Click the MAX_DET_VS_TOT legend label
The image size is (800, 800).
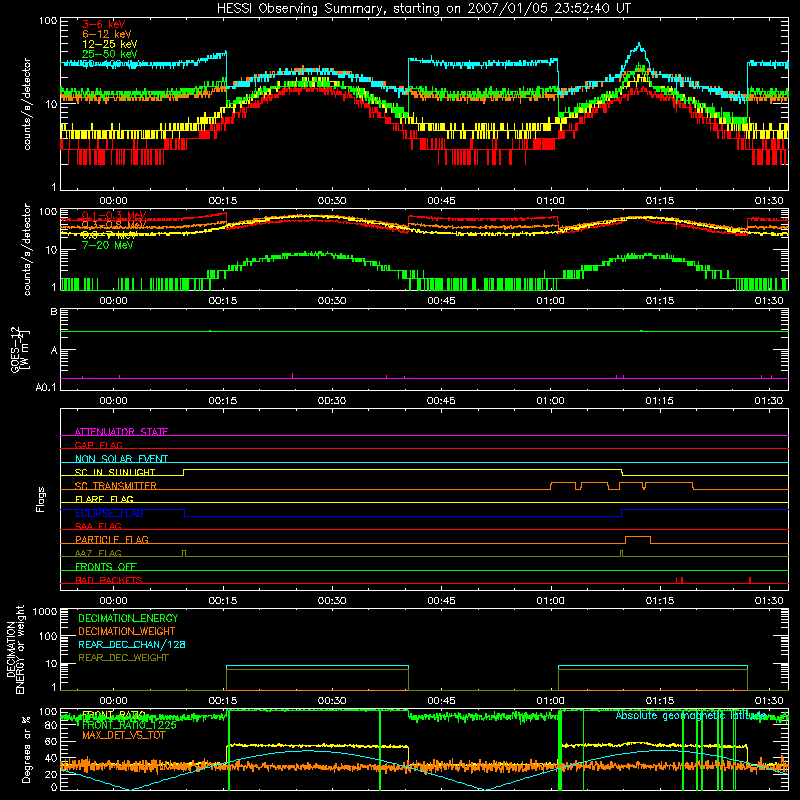pyautogui.click(x=123, y=735)
